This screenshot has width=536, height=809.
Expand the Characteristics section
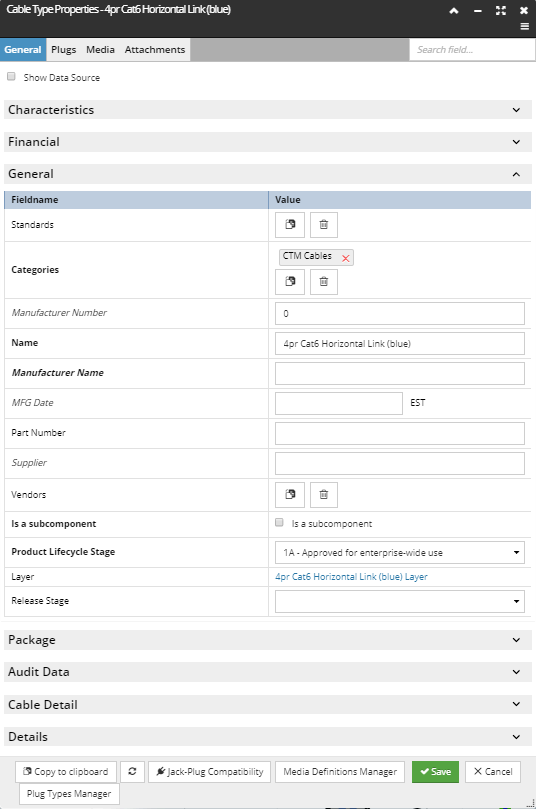(268, 110)
